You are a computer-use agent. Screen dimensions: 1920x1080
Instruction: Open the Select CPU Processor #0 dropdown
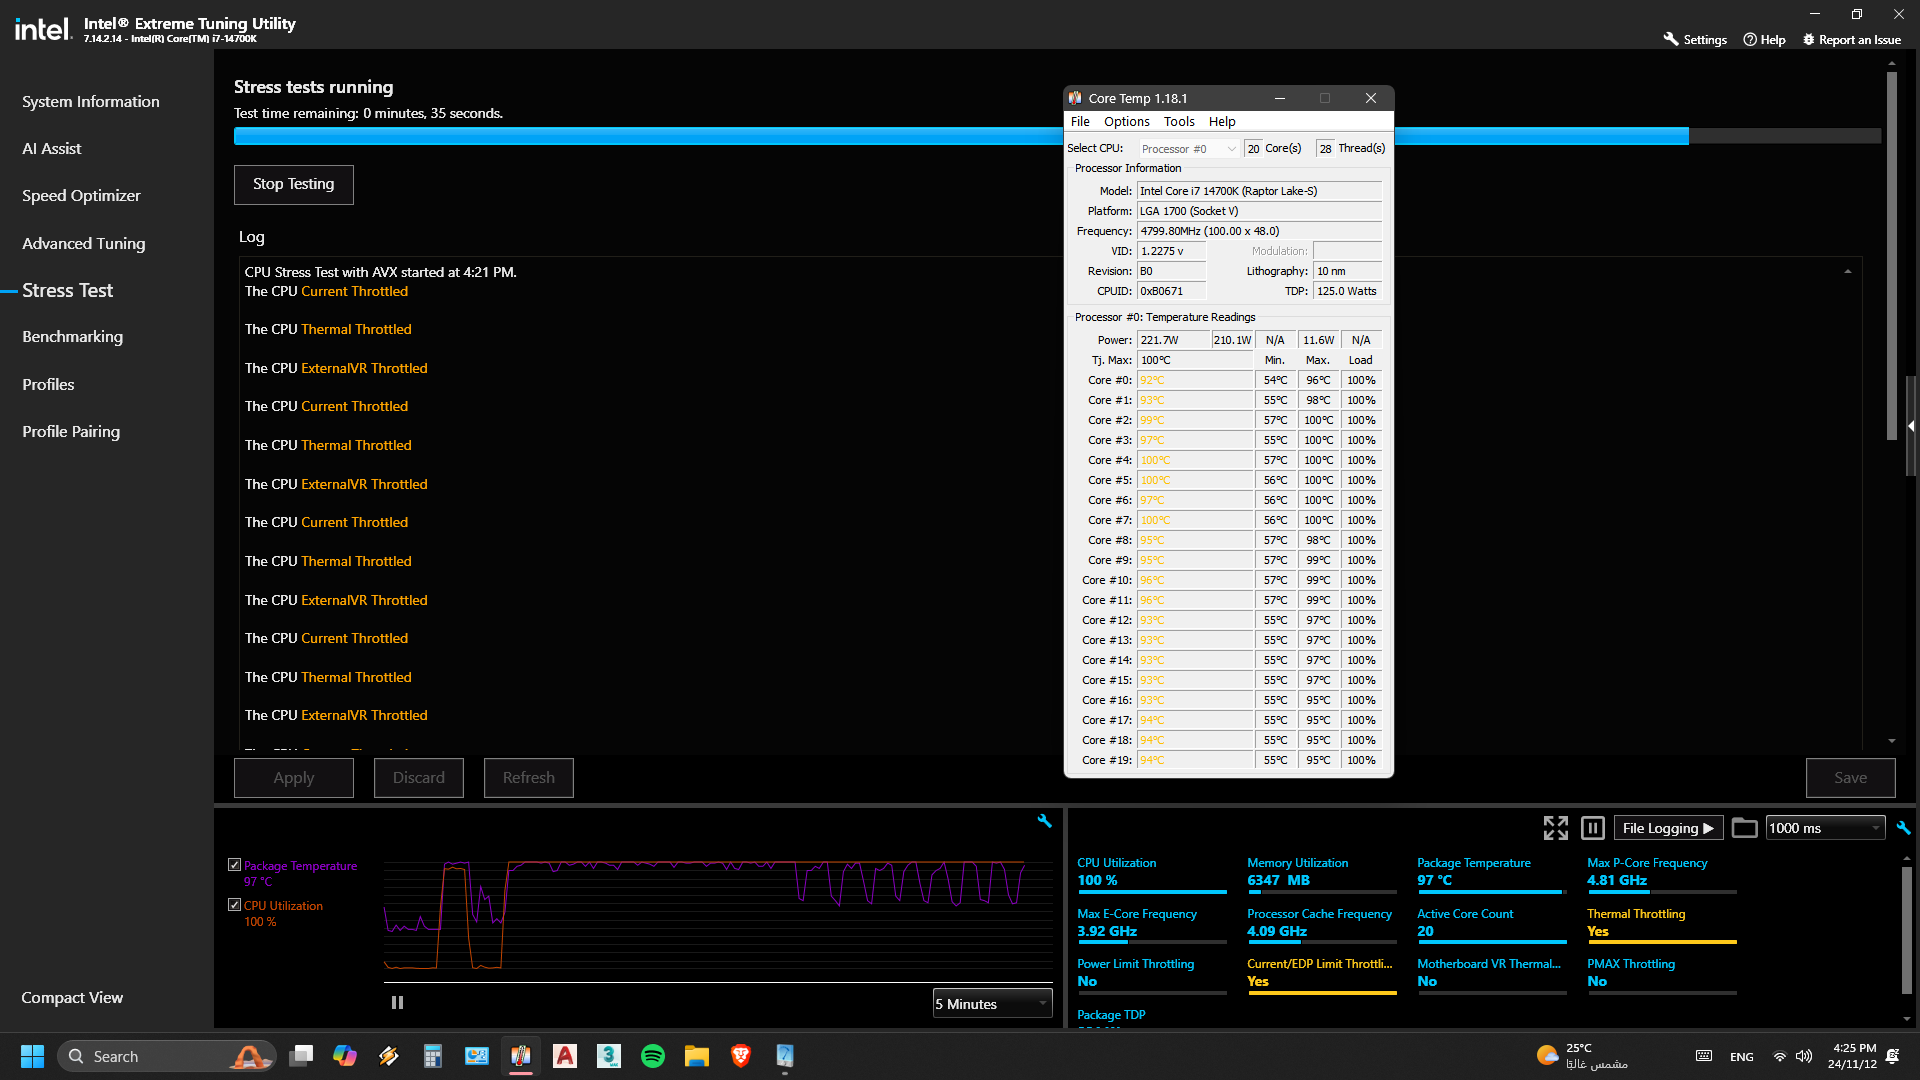click(x=1189, y=149)
